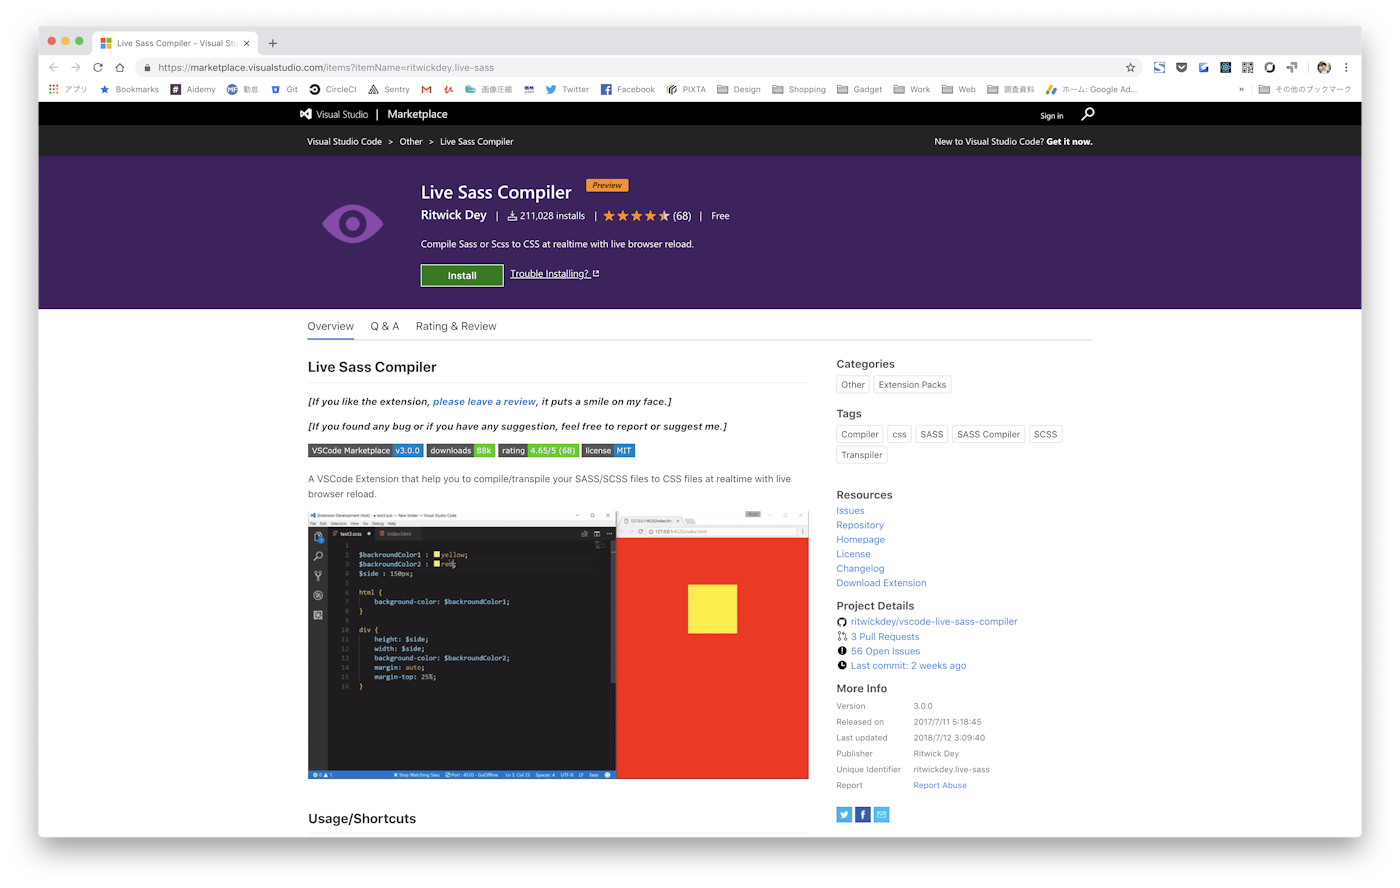Open the CircleCI bookmark

tap(333, 89)
